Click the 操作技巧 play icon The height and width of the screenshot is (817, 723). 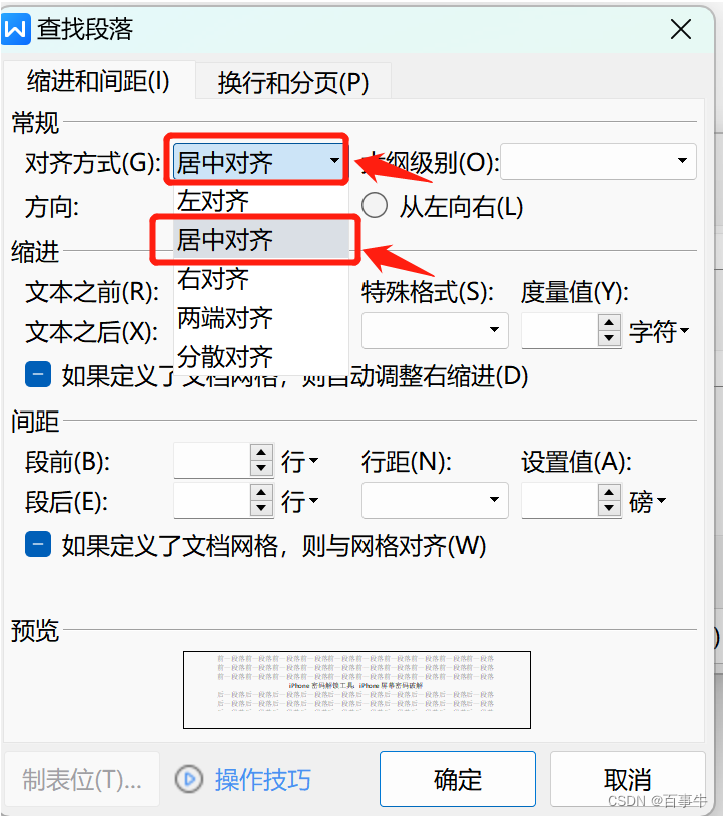pos(189,779)
